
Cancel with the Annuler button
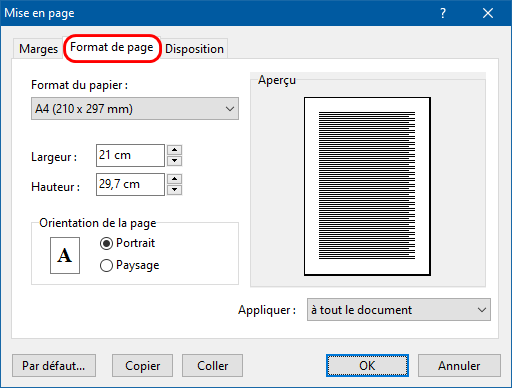[459, 366]
